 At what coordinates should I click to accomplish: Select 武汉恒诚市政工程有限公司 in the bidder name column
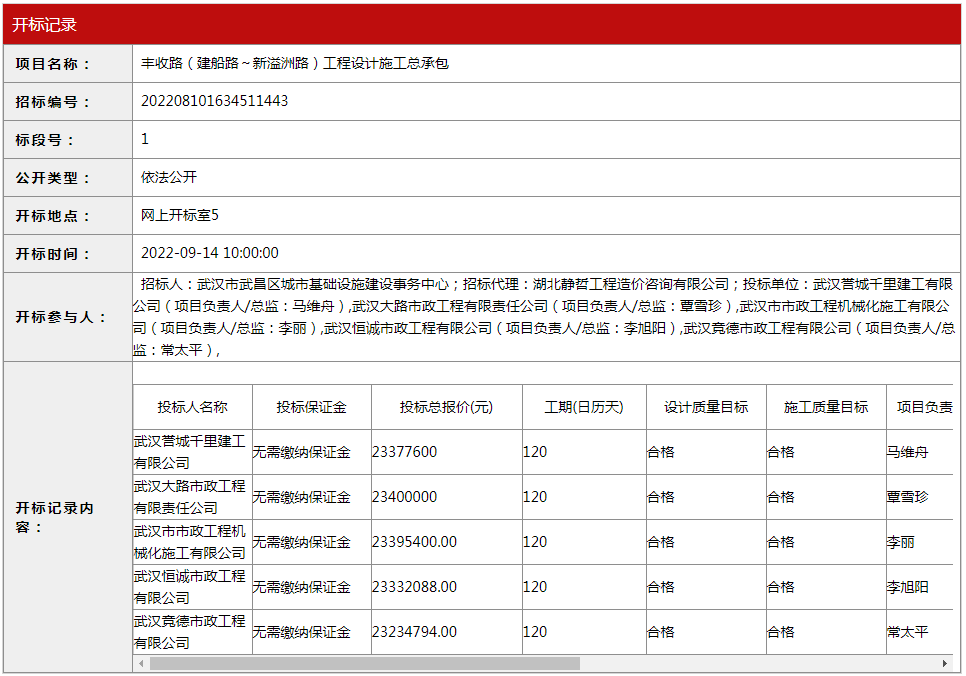tap(190, 587)
